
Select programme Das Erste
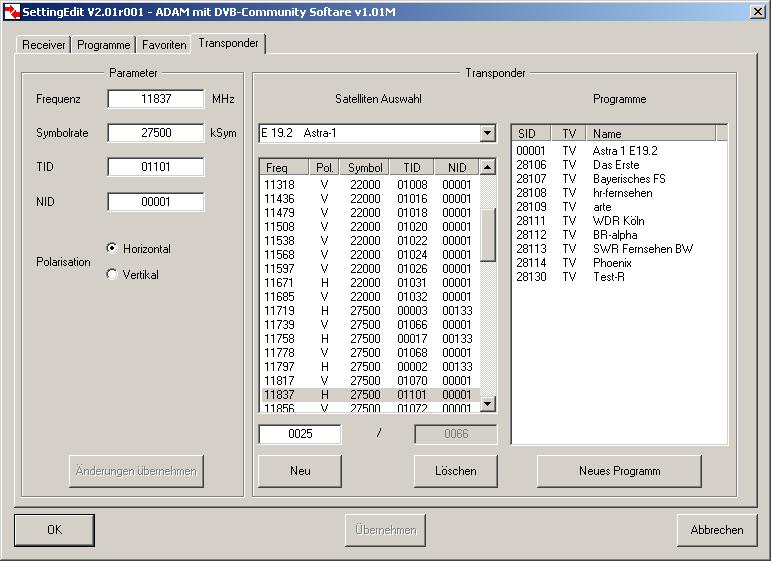pos(619,165)
